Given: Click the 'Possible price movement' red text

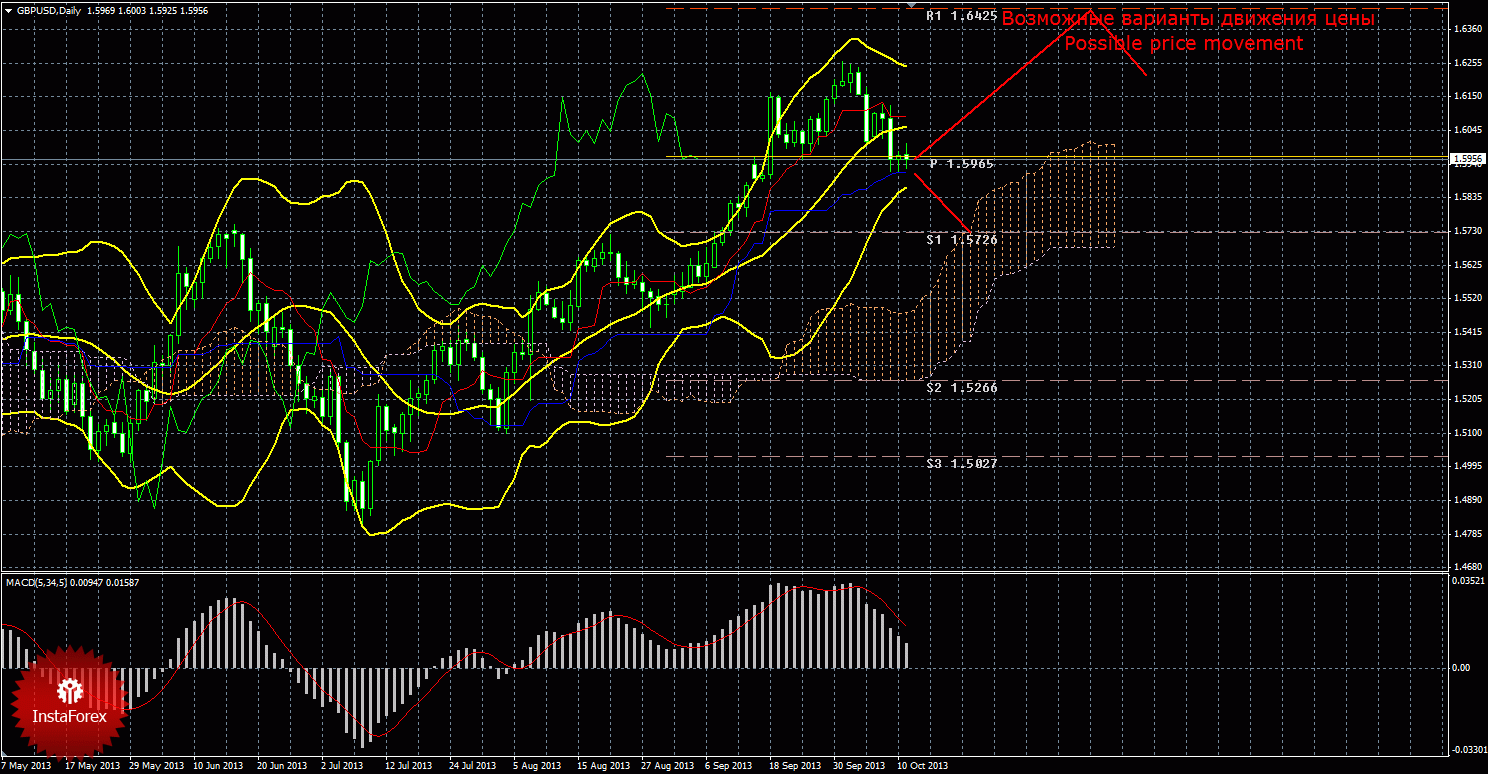Looking at the screenshot, I should pos(1182,44).
